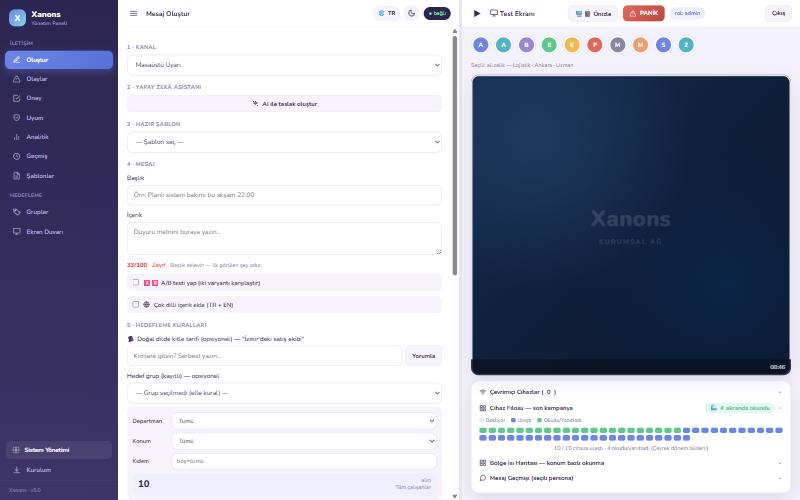Viewport: 800px width, 500px height.
Task: Click the 'bağlı' connection status pill
Action: coord(437,13)
